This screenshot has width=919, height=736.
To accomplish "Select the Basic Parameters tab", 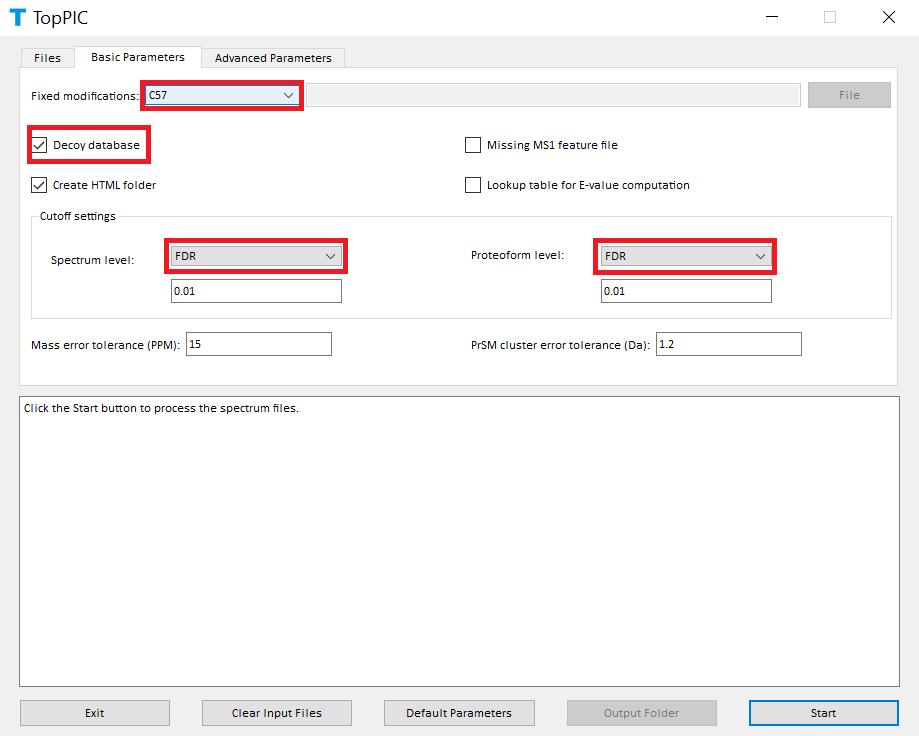I will 138,57.
